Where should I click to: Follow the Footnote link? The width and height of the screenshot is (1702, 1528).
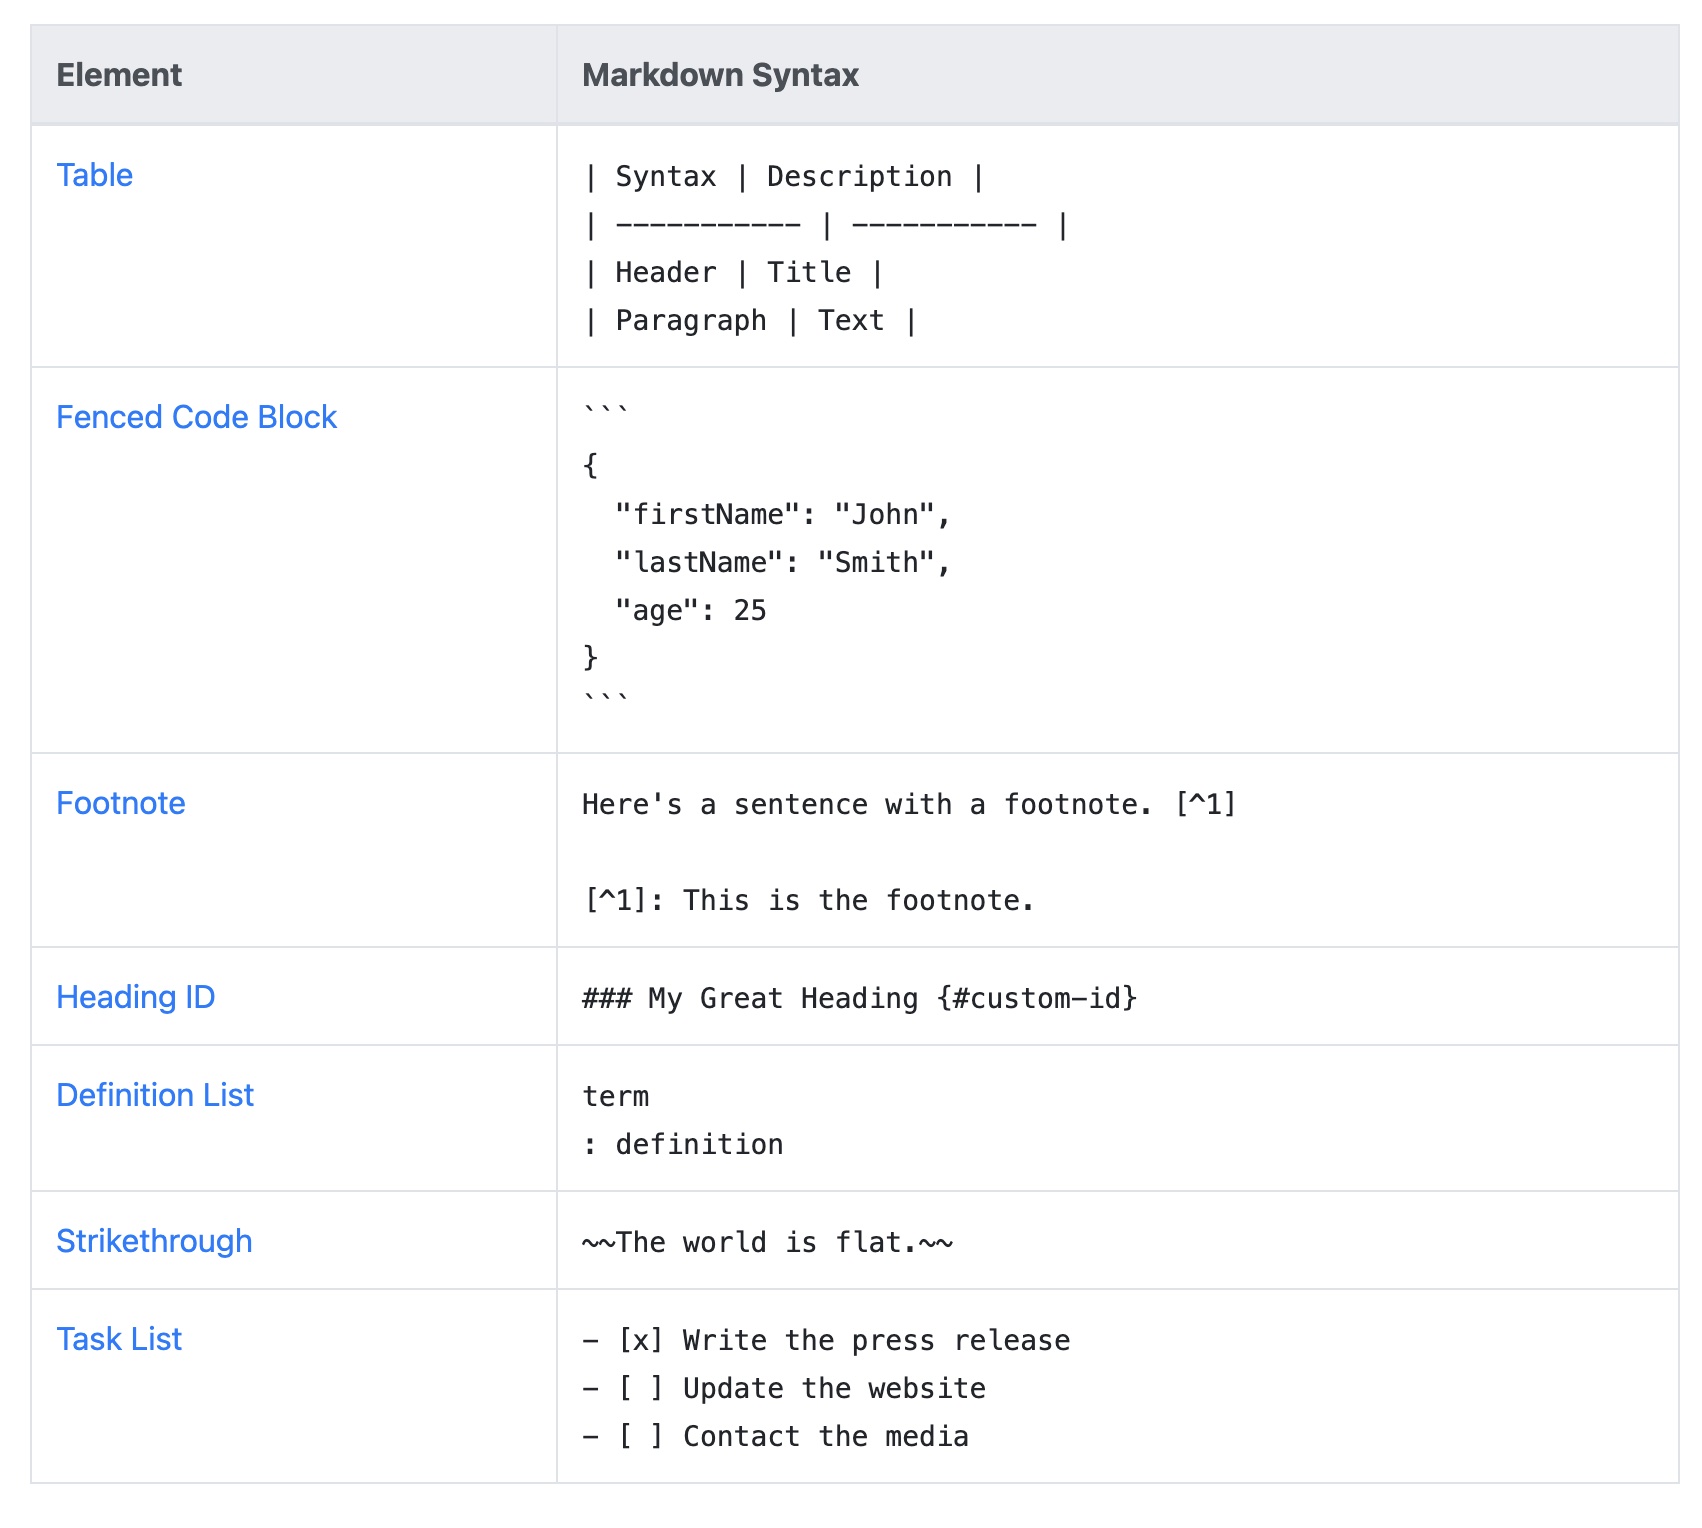tap(121, 803)
